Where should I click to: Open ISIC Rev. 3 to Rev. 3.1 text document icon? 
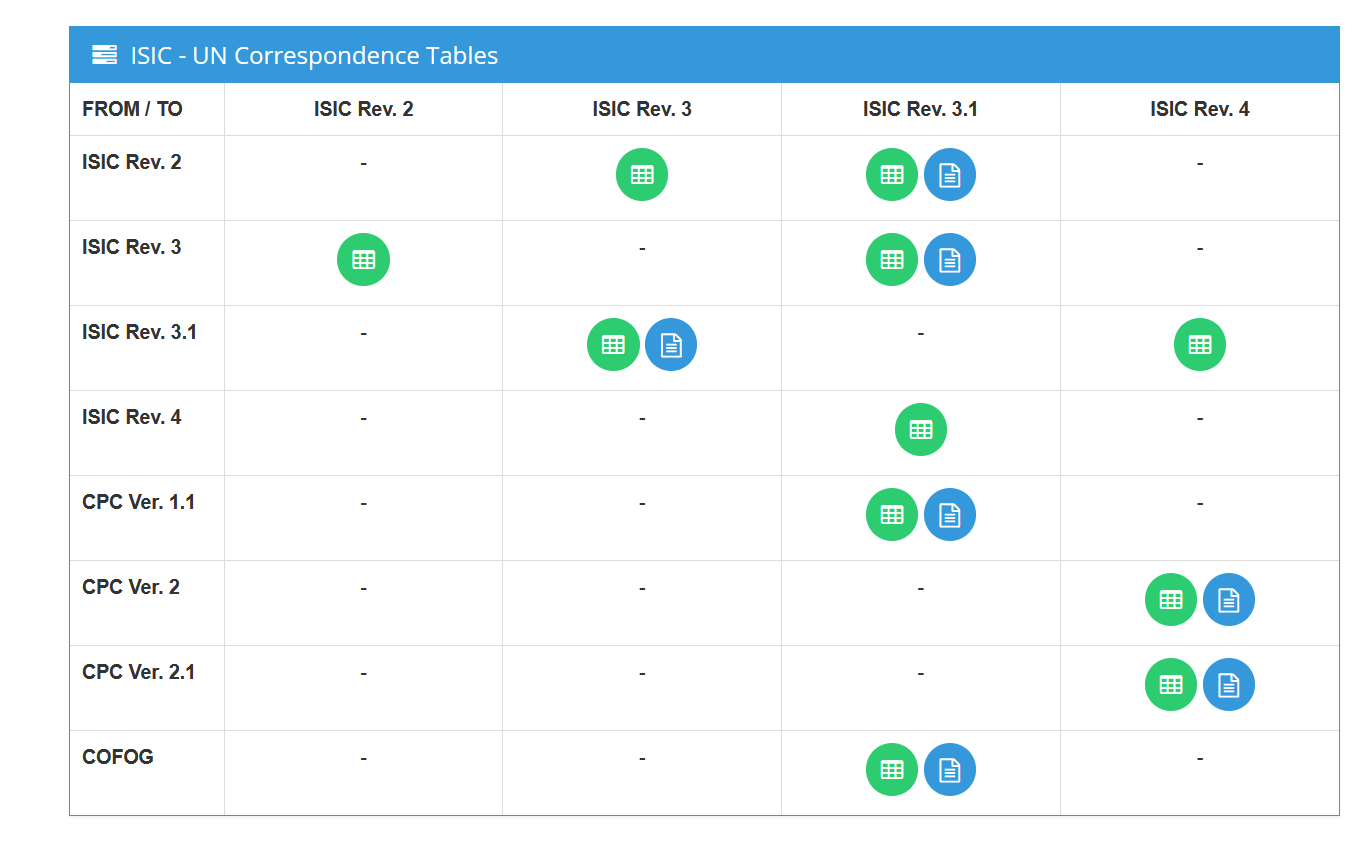(950, 260)
